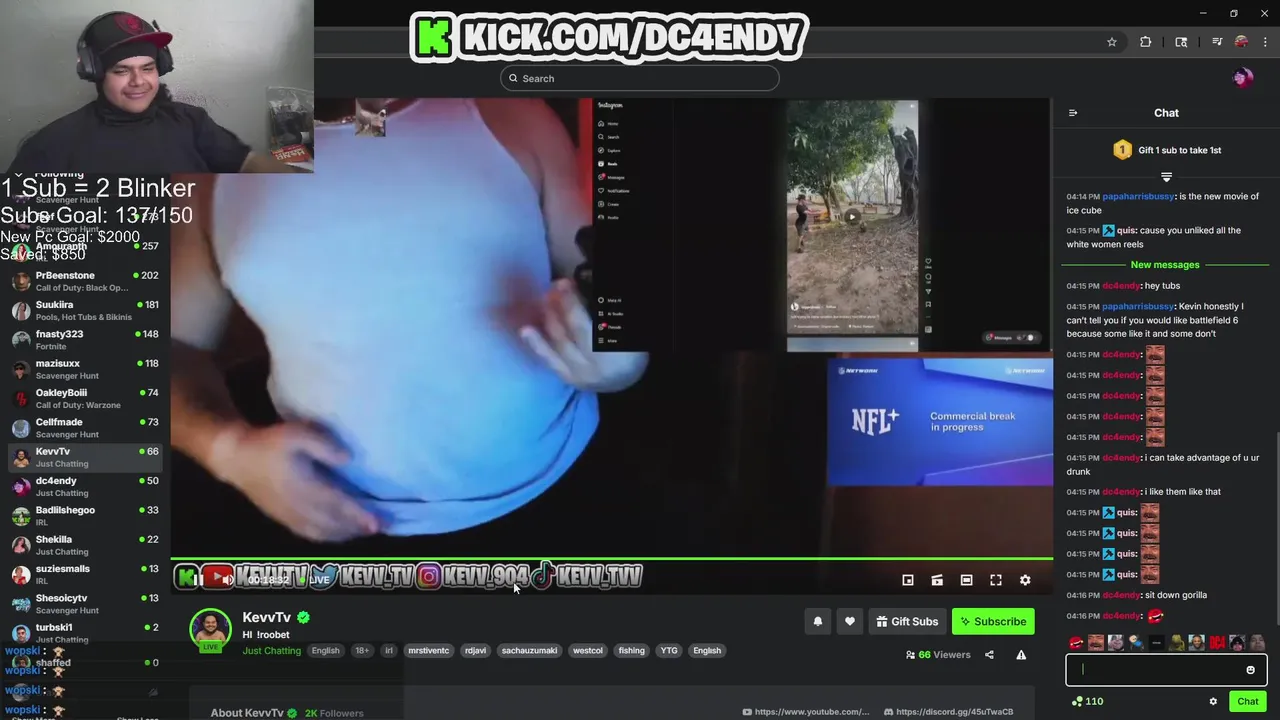Open chat settings gear icon
1280x720 pixels.
(1213, 701)
